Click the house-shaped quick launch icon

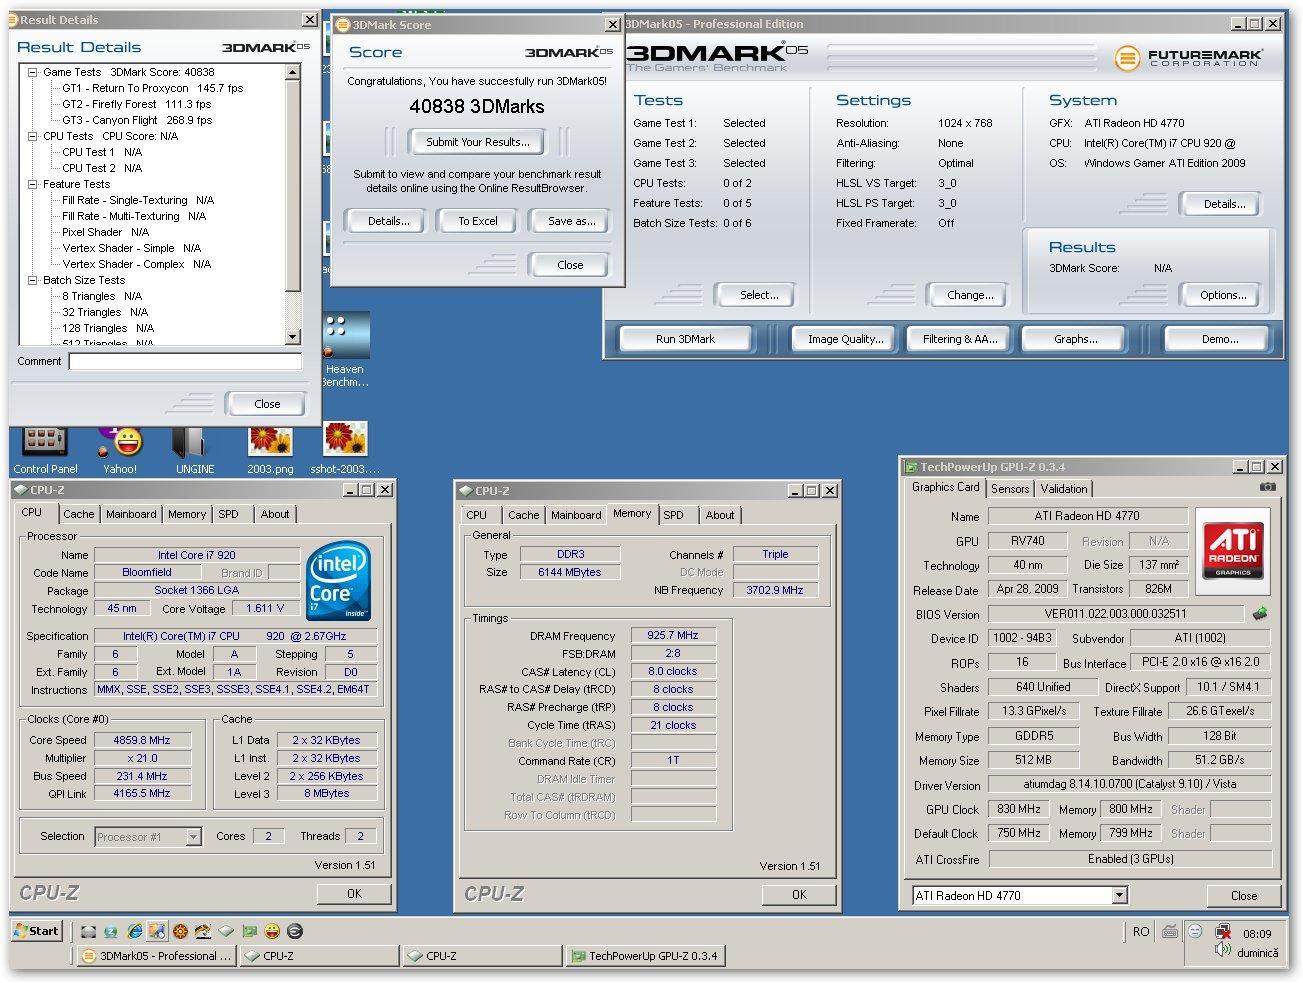pos(203,931)
